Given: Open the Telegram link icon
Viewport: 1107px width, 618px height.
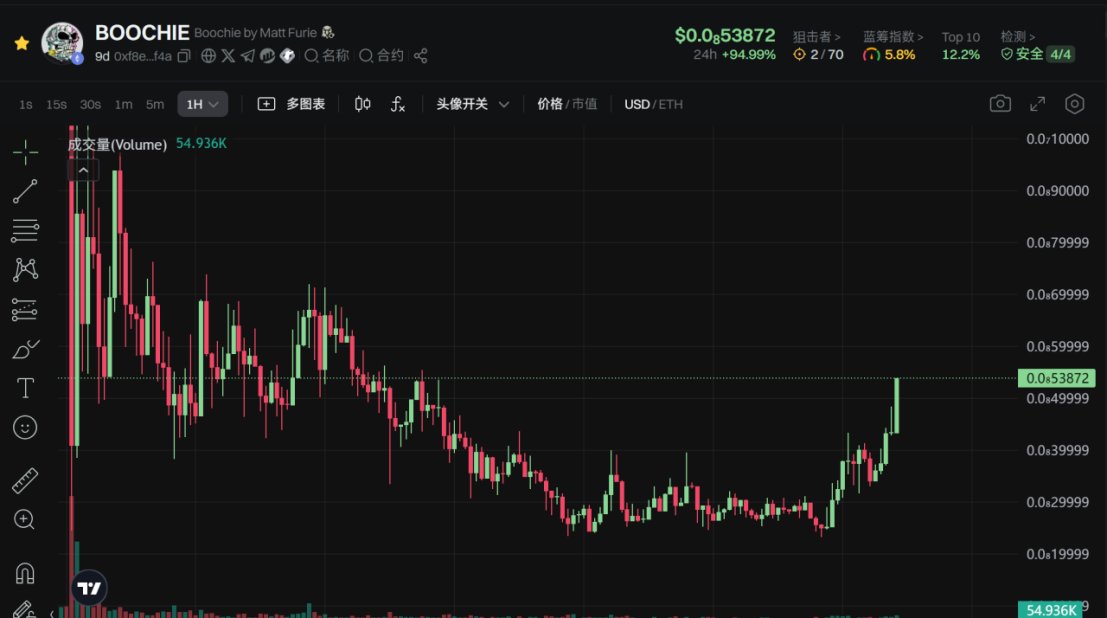Looking at the screenshot, I should 248,56.
